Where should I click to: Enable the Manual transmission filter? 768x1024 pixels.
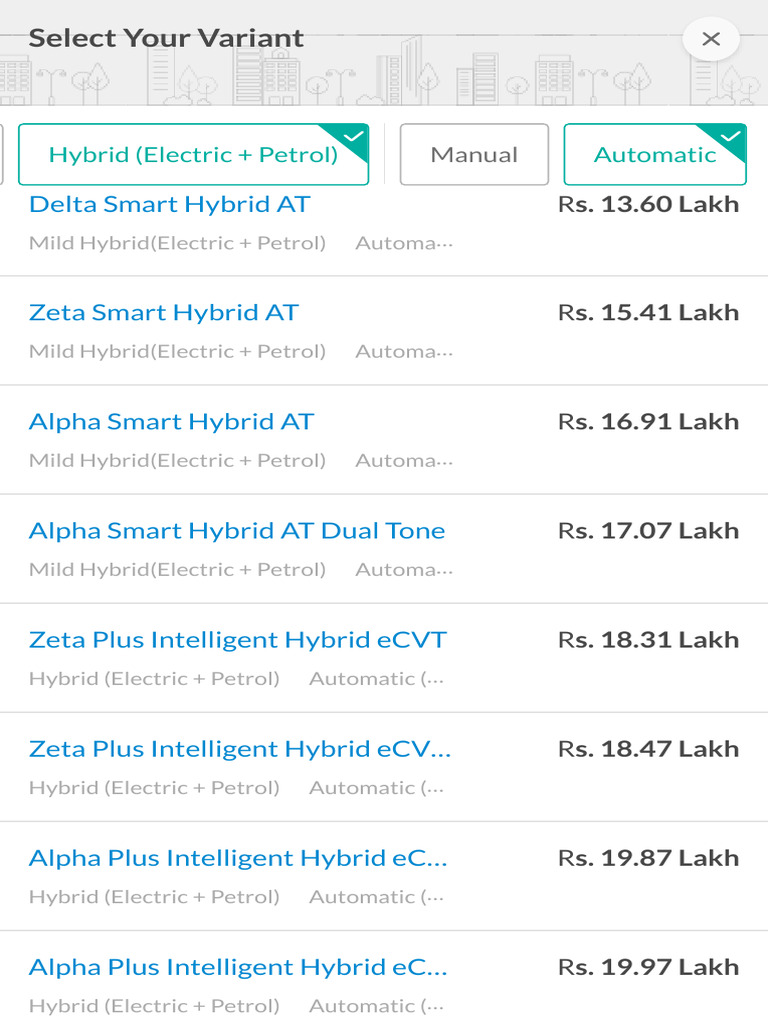click(474, 155)
